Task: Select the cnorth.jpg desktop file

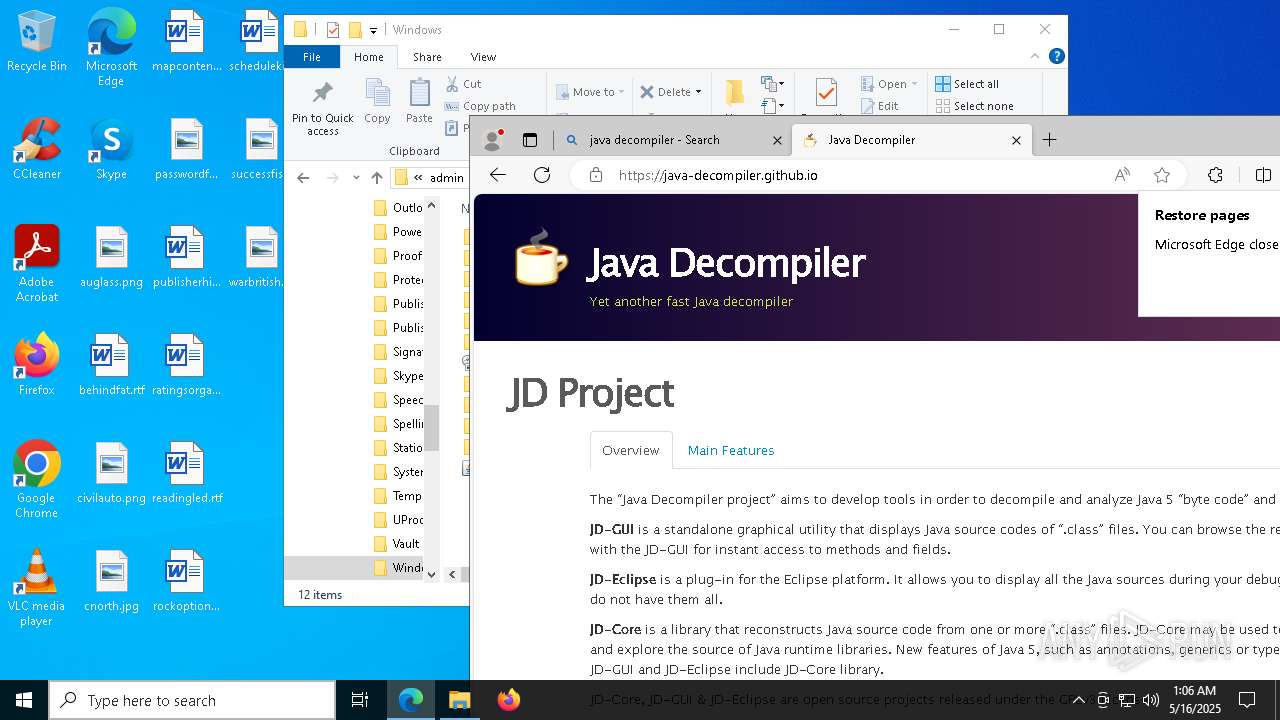Action: 111,582
